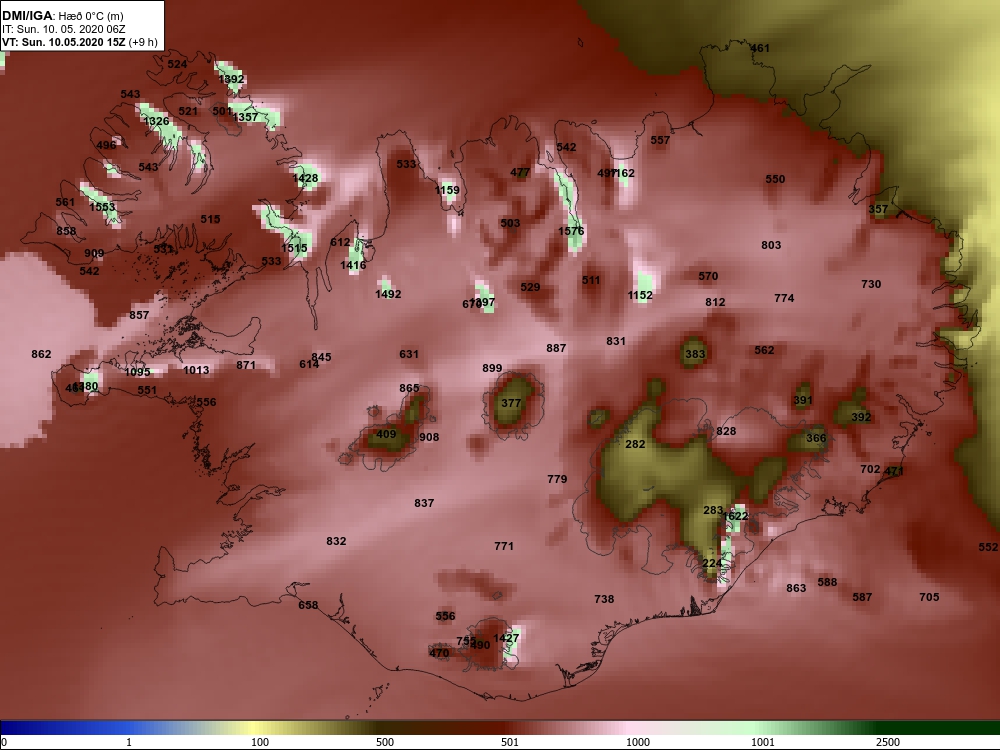
Task: Select the 366 value on the map
Action: tap(816, 438)
